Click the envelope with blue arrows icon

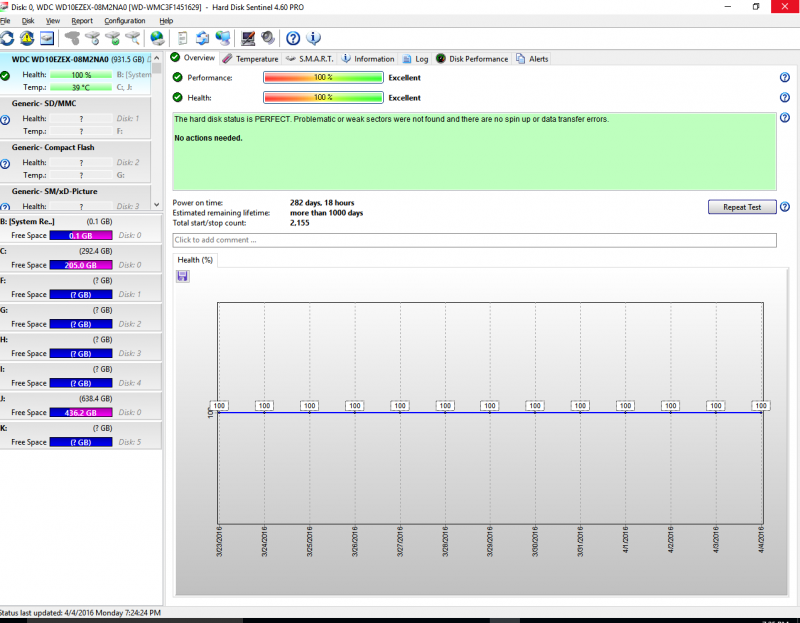(203, 38)
